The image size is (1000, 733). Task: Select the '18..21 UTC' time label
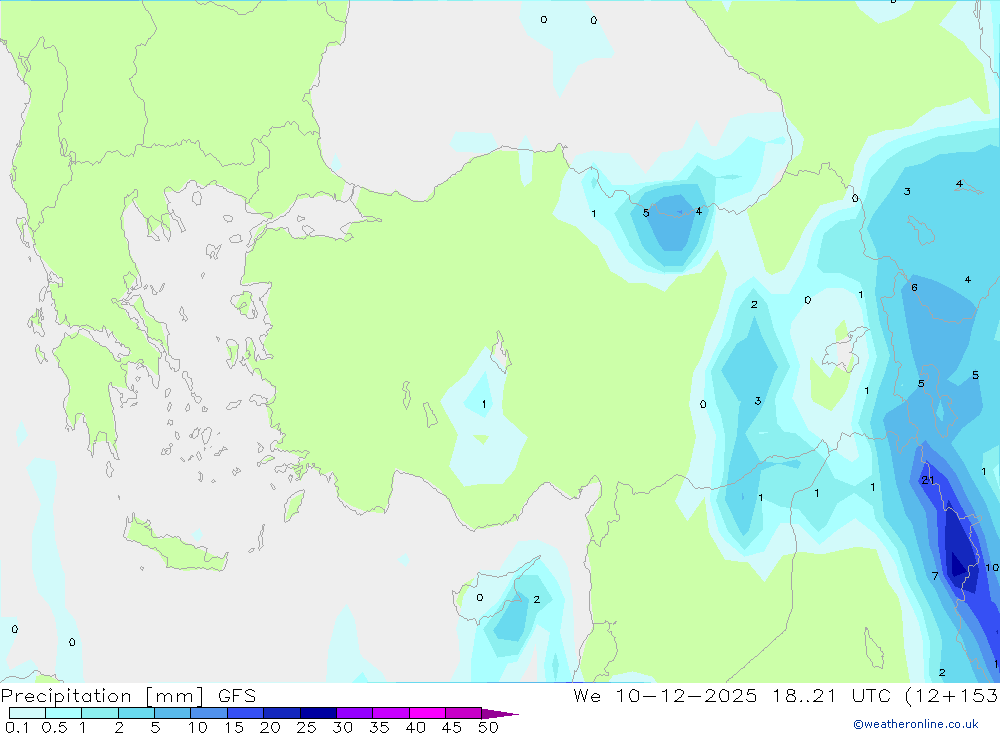coord(832,696)
